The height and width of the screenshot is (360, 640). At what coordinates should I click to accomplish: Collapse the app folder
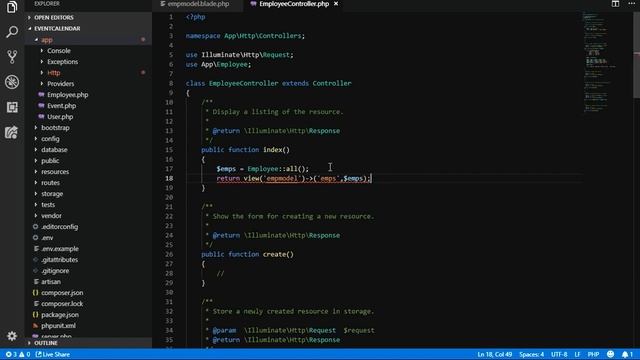[x=89, y=40]
